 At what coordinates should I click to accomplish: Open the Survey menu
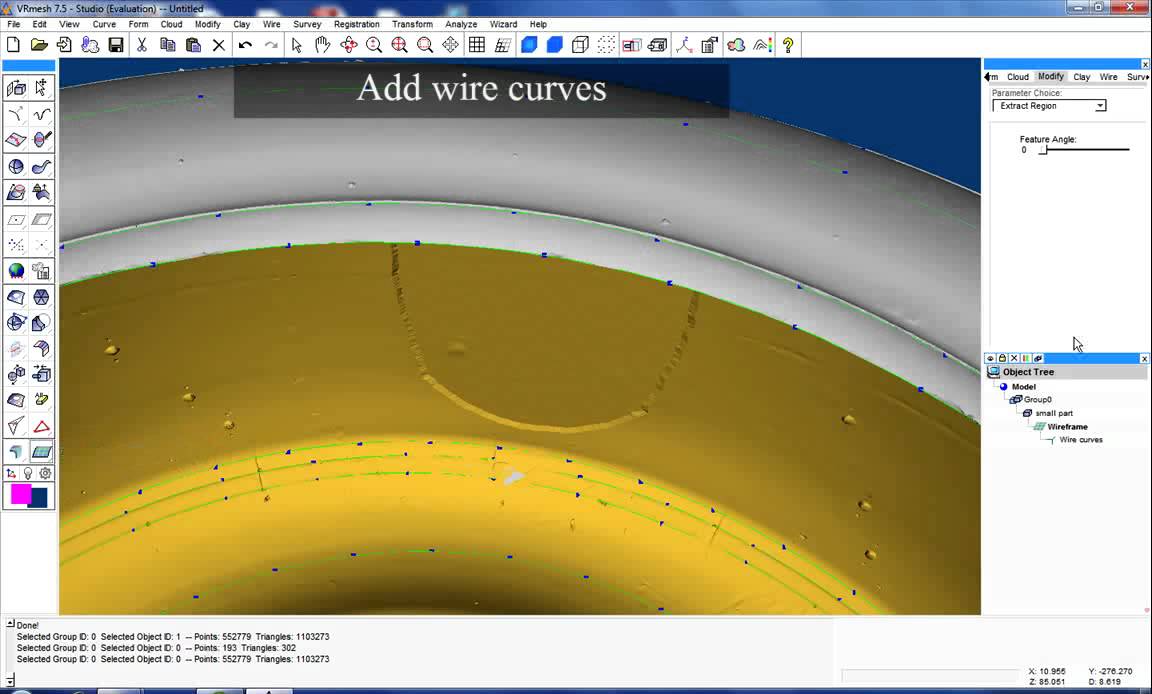point(307,24)
